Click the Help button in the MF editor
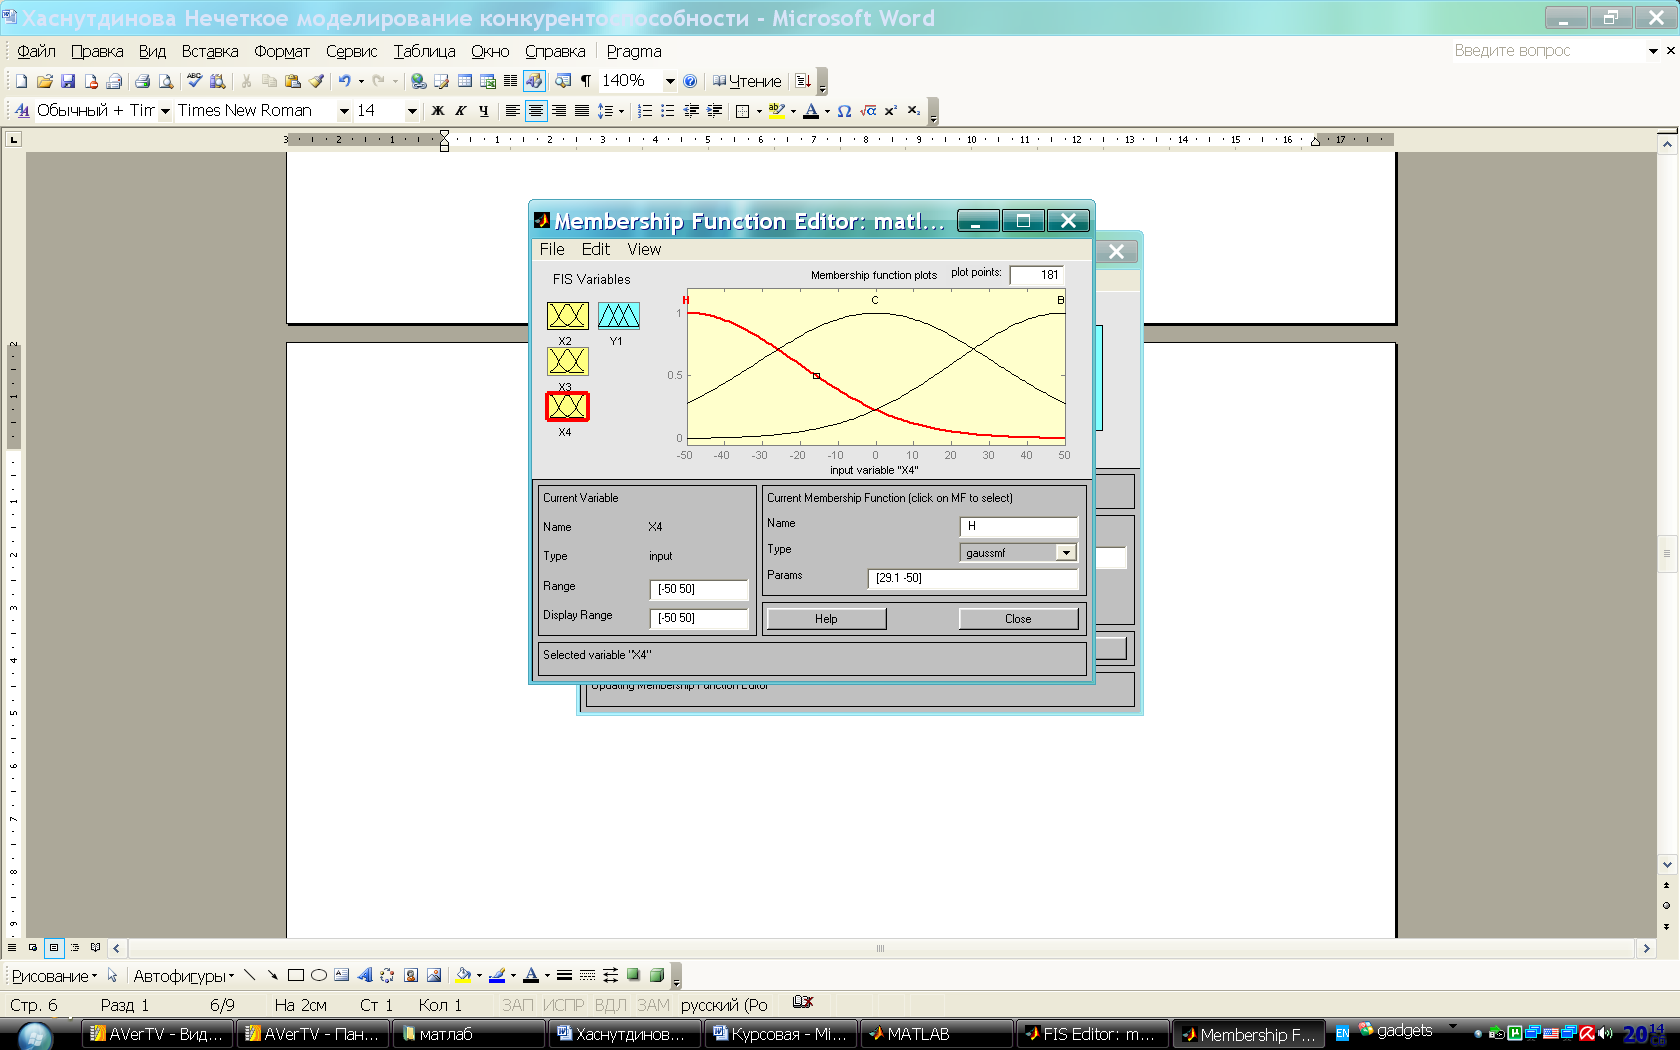Viewport: 1680px width, 1050px height. point(826,619)
